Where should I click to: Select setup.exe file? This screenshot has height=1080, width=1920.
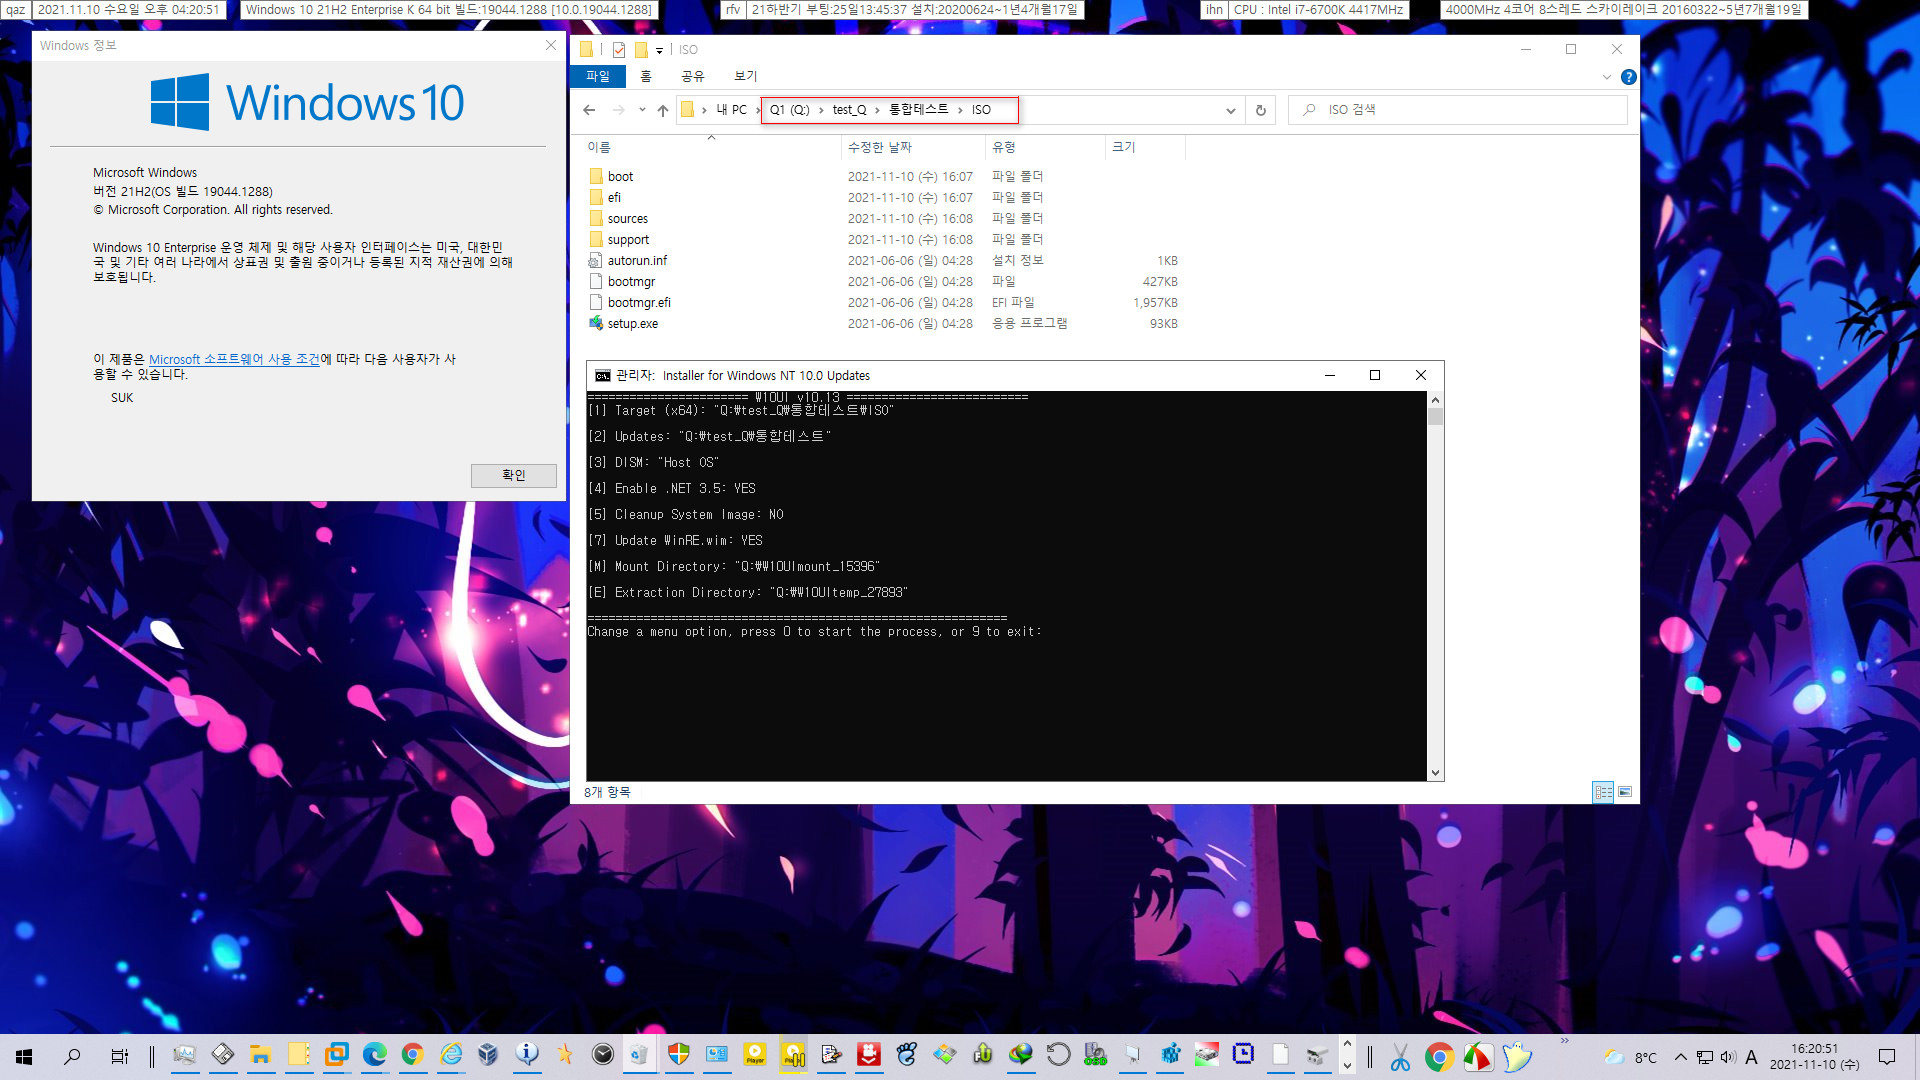pos(632,324)
